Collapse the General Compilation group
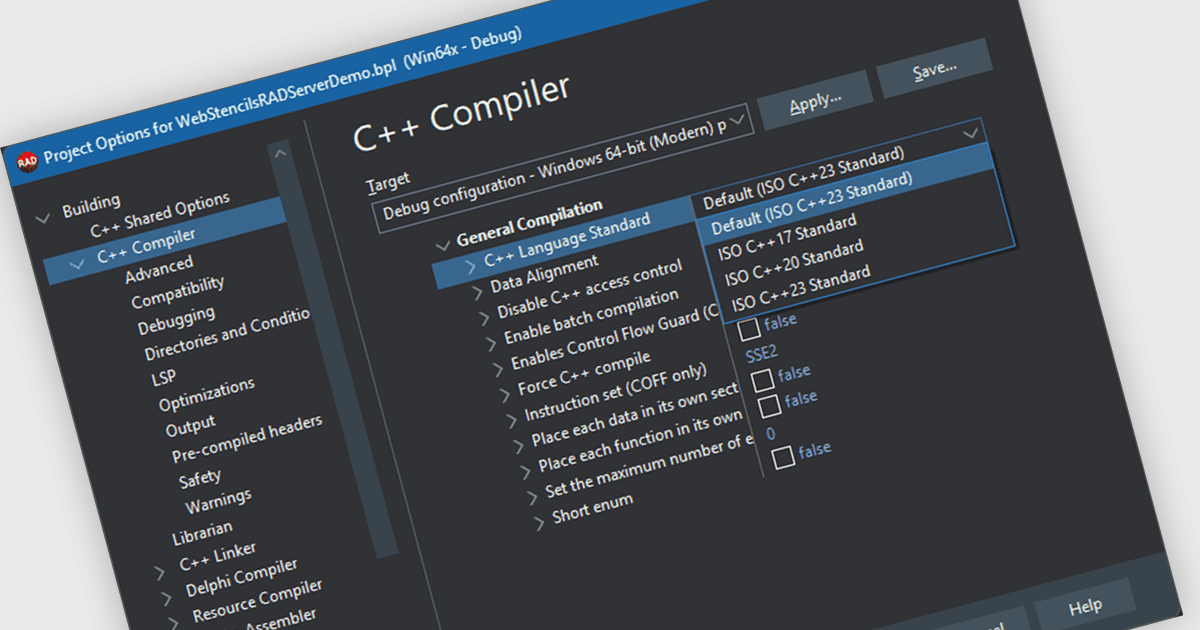1200x630 pixels. [x=444, y=245]
